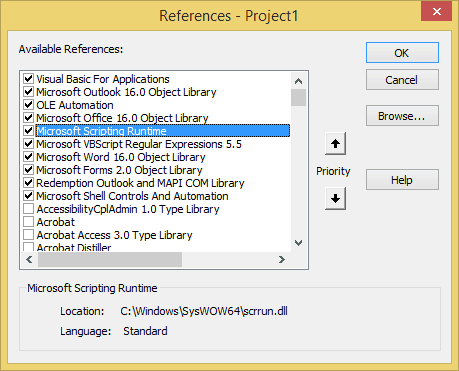Close the References - Project1 dialog
The width and height of the screenshot is (459, 371).
click(x=437, y=12)
